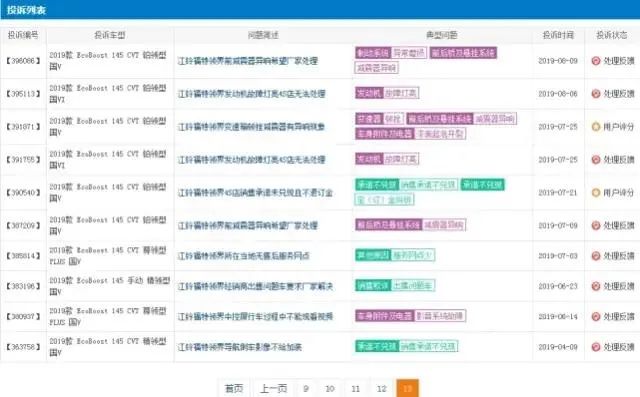Open complaint 390540 sales promise description link
The height and width of the screenshot is (397, 640).
(255, 193)
